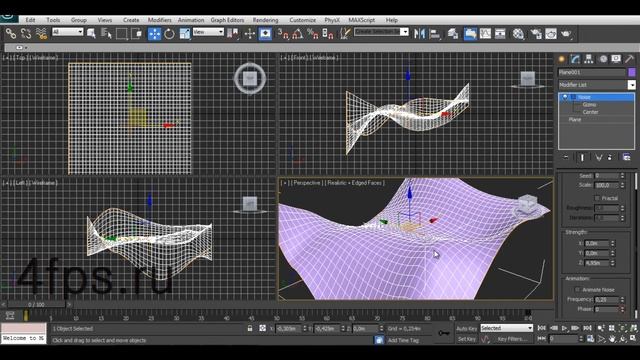
Task: Toggle the Spinner Snap icon
Action: [328, 33]
